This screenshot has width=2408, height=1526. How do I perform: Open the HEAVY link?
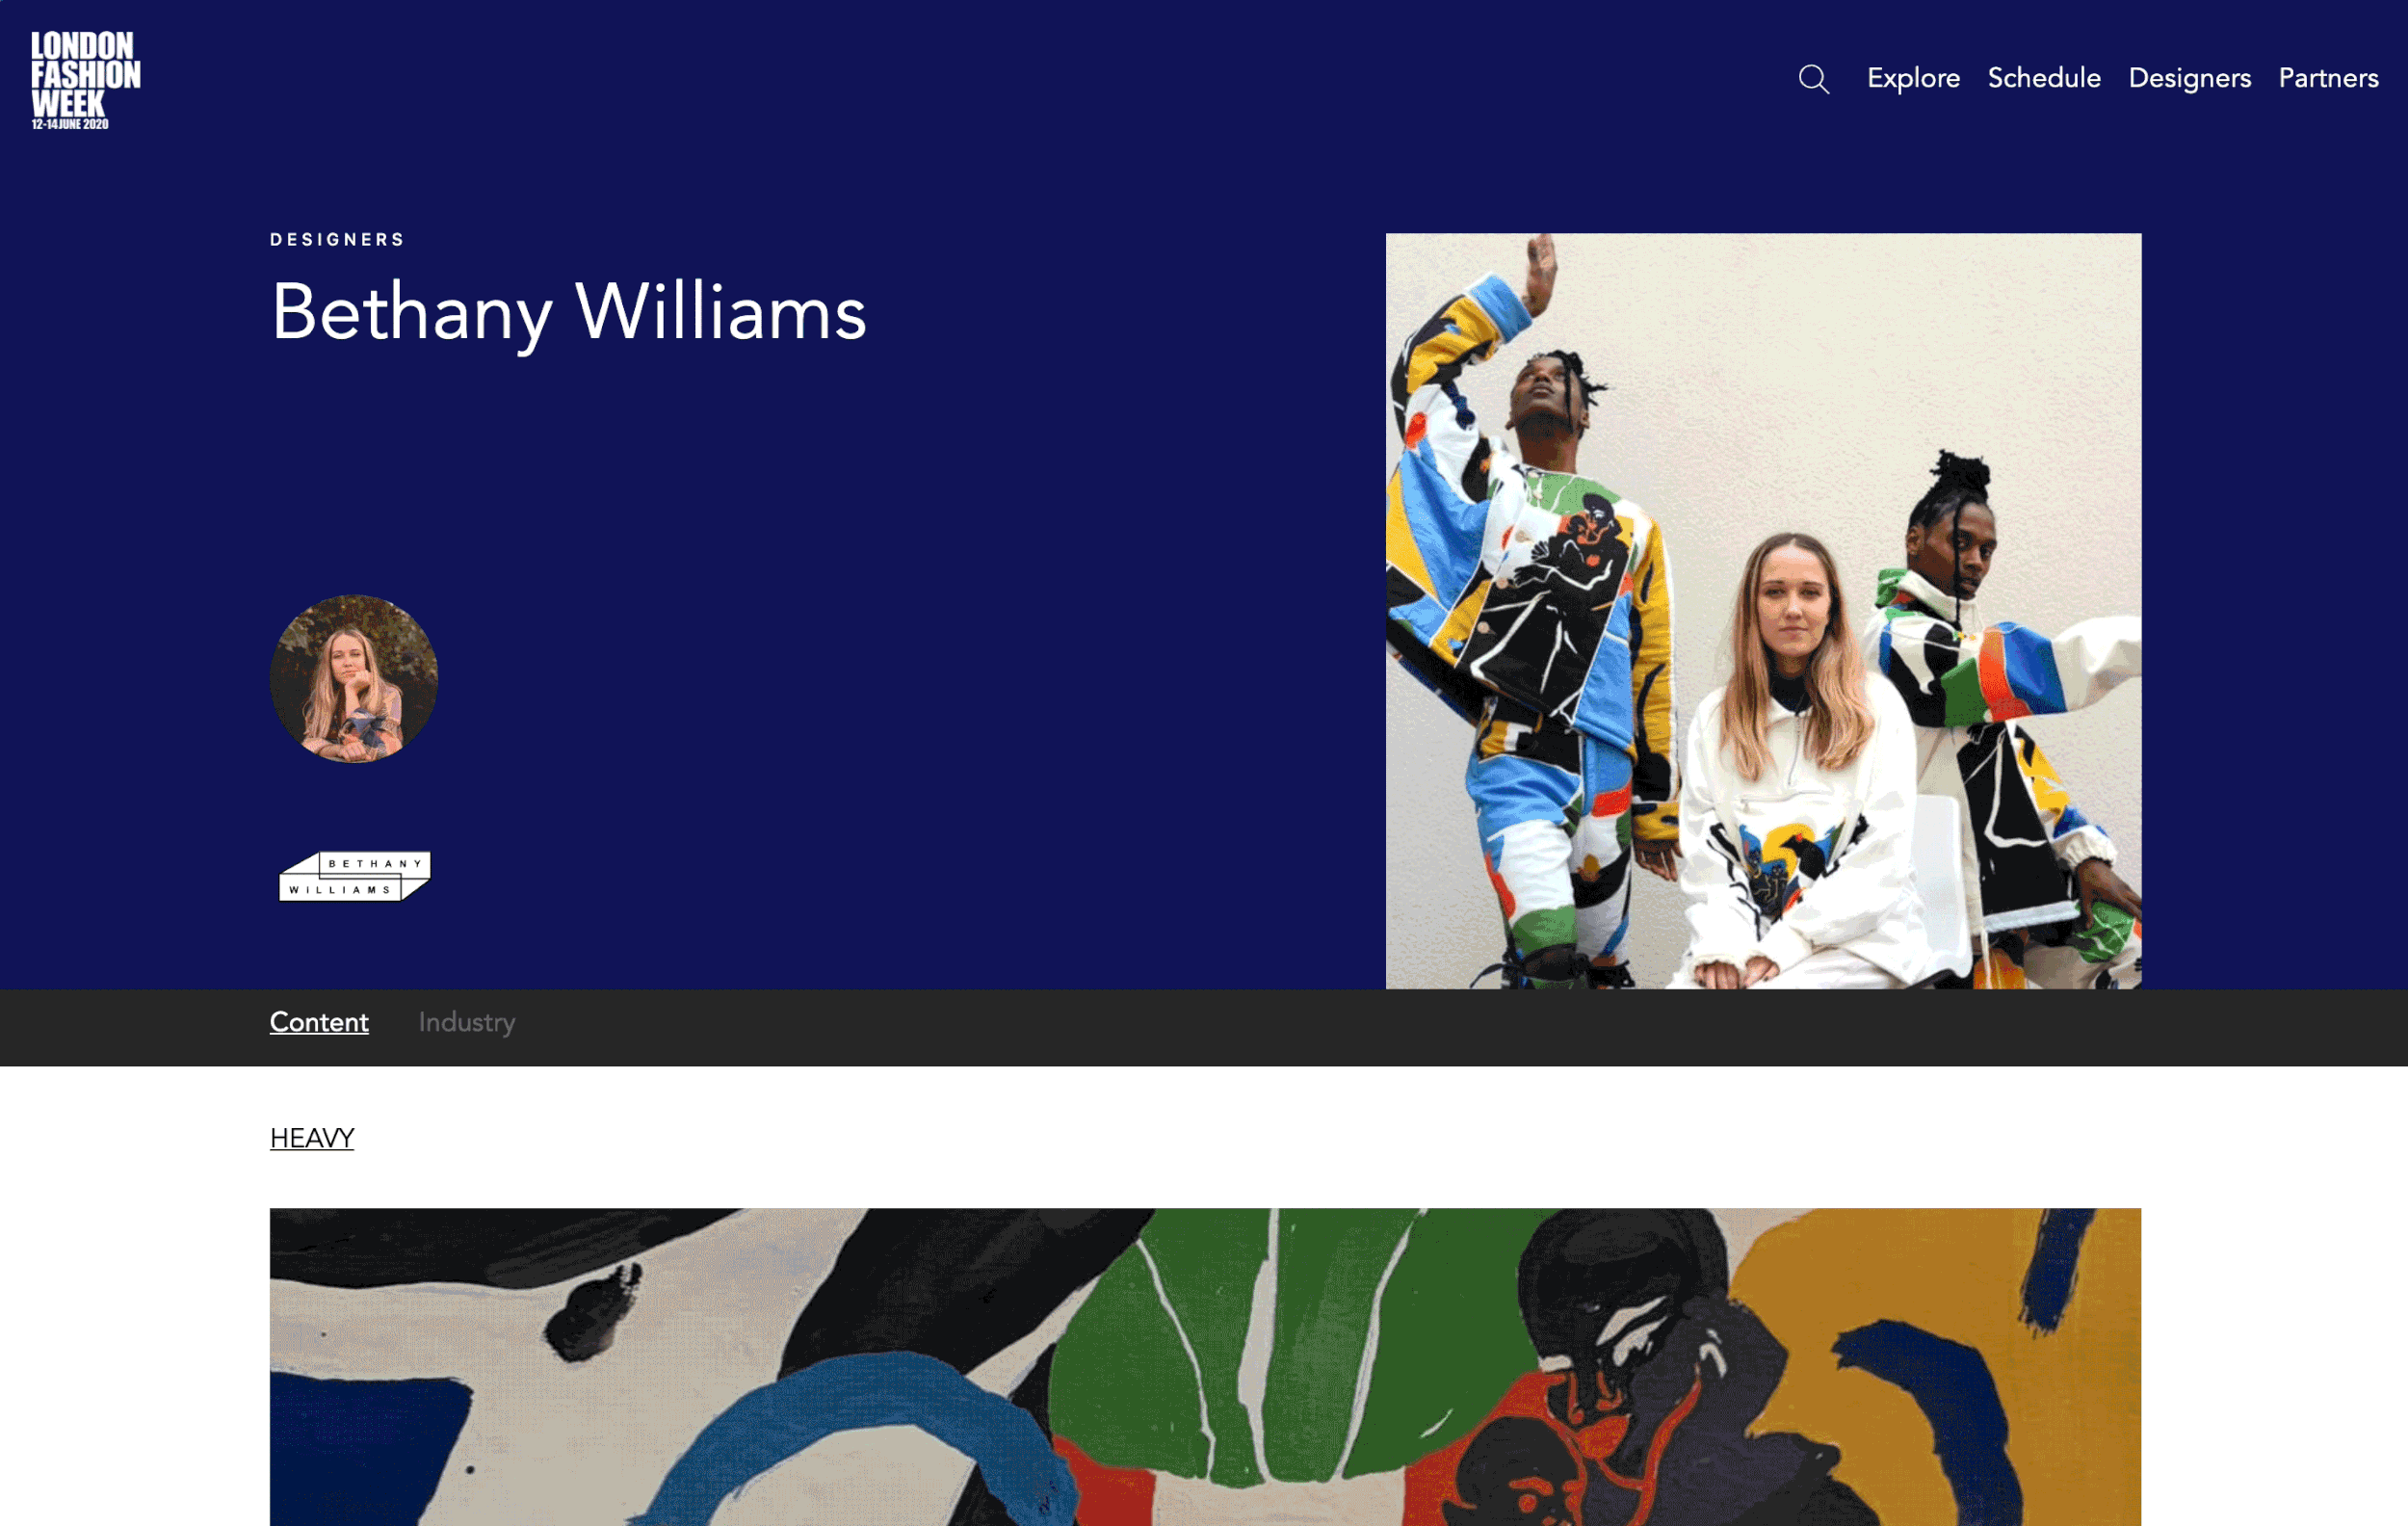(x=312, y=1138)
